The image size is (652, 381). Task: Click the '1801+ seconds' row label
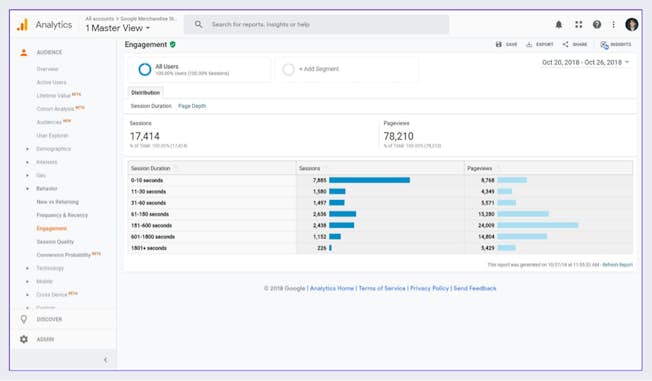click(149, 248)
